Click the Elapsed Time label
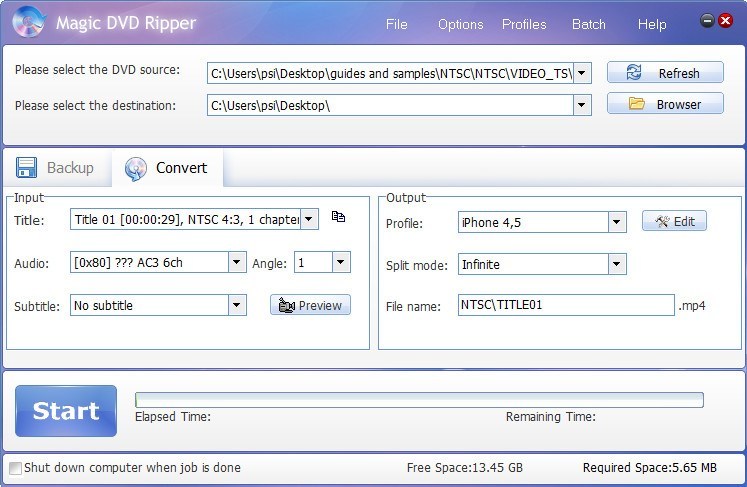 (x=173, y=416)
